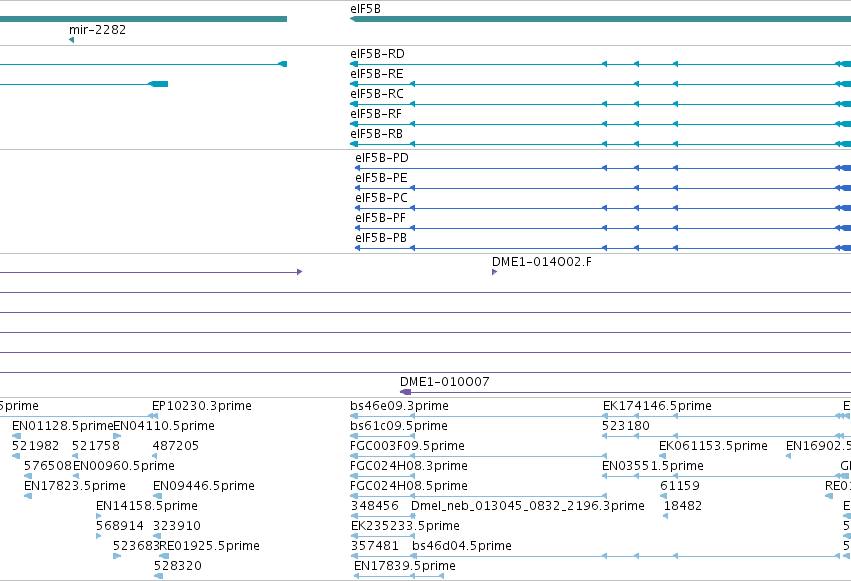Open EST EP10230.3prime
The width and height of the screenshot is (851, 581).
(202, 406)
